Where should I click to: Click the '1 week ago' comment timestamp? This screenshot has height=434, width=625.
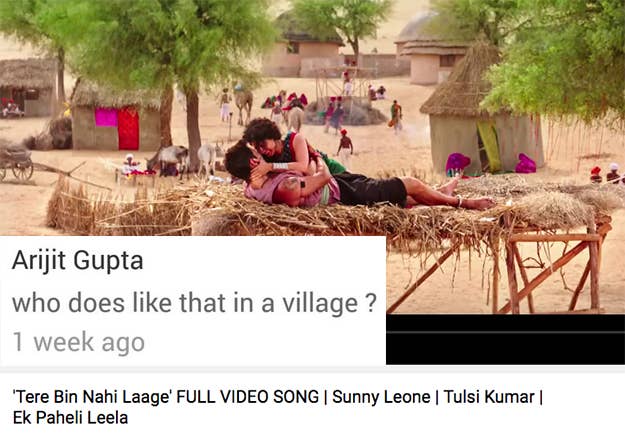(79, 342)
